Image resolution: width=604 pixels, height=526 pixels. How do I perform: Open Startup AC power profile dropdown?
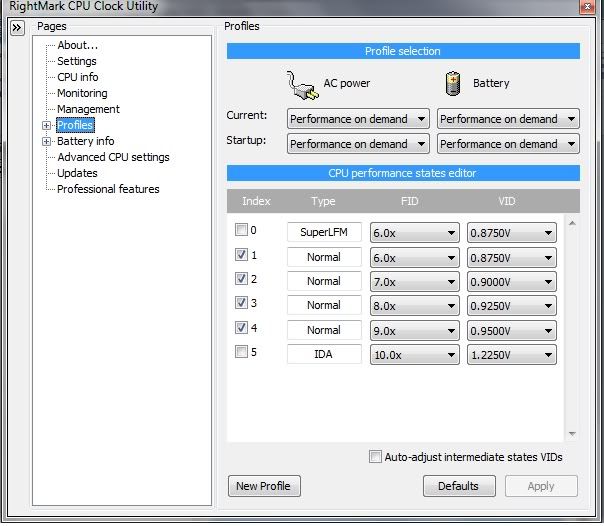(x=358, y=144)
